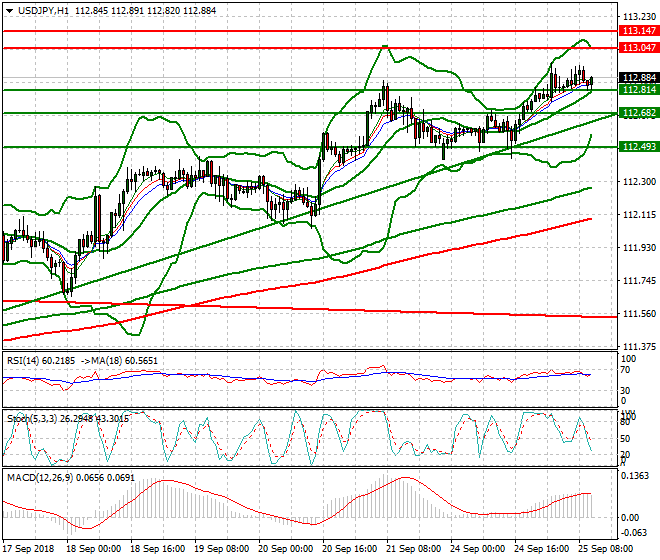Select the RSI scale value 70

click(x=625, y=370)
